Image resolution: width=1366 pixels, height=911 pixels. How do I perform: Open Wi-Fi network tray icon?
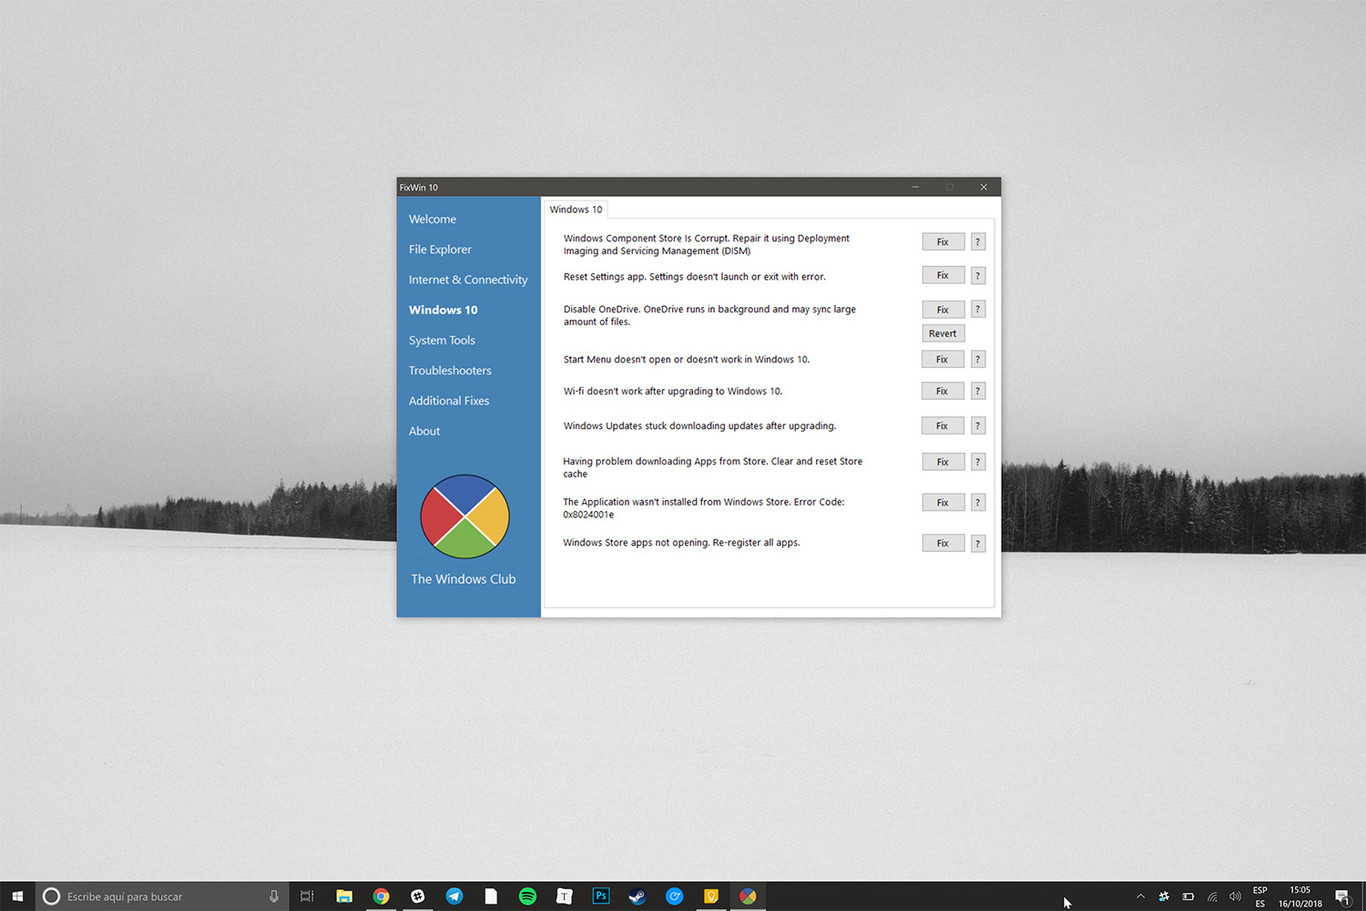pyautogui.click(x=1212, y=896)
